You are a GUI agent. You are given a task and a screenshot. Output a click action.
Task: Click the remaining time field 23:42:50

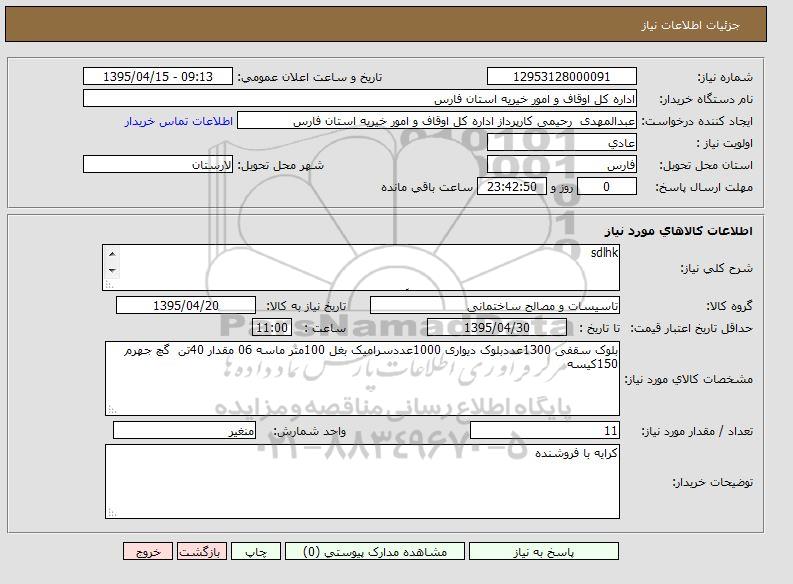[512, 187]
